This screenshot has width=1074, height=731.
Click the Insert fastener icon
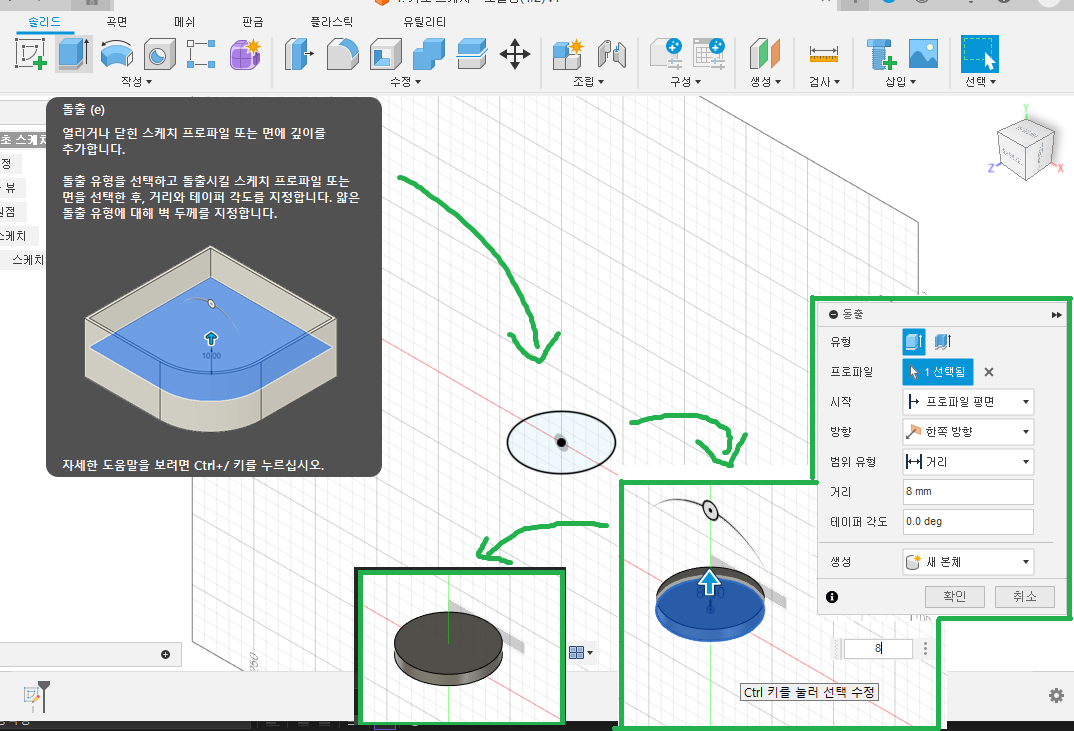click(881, 54)
